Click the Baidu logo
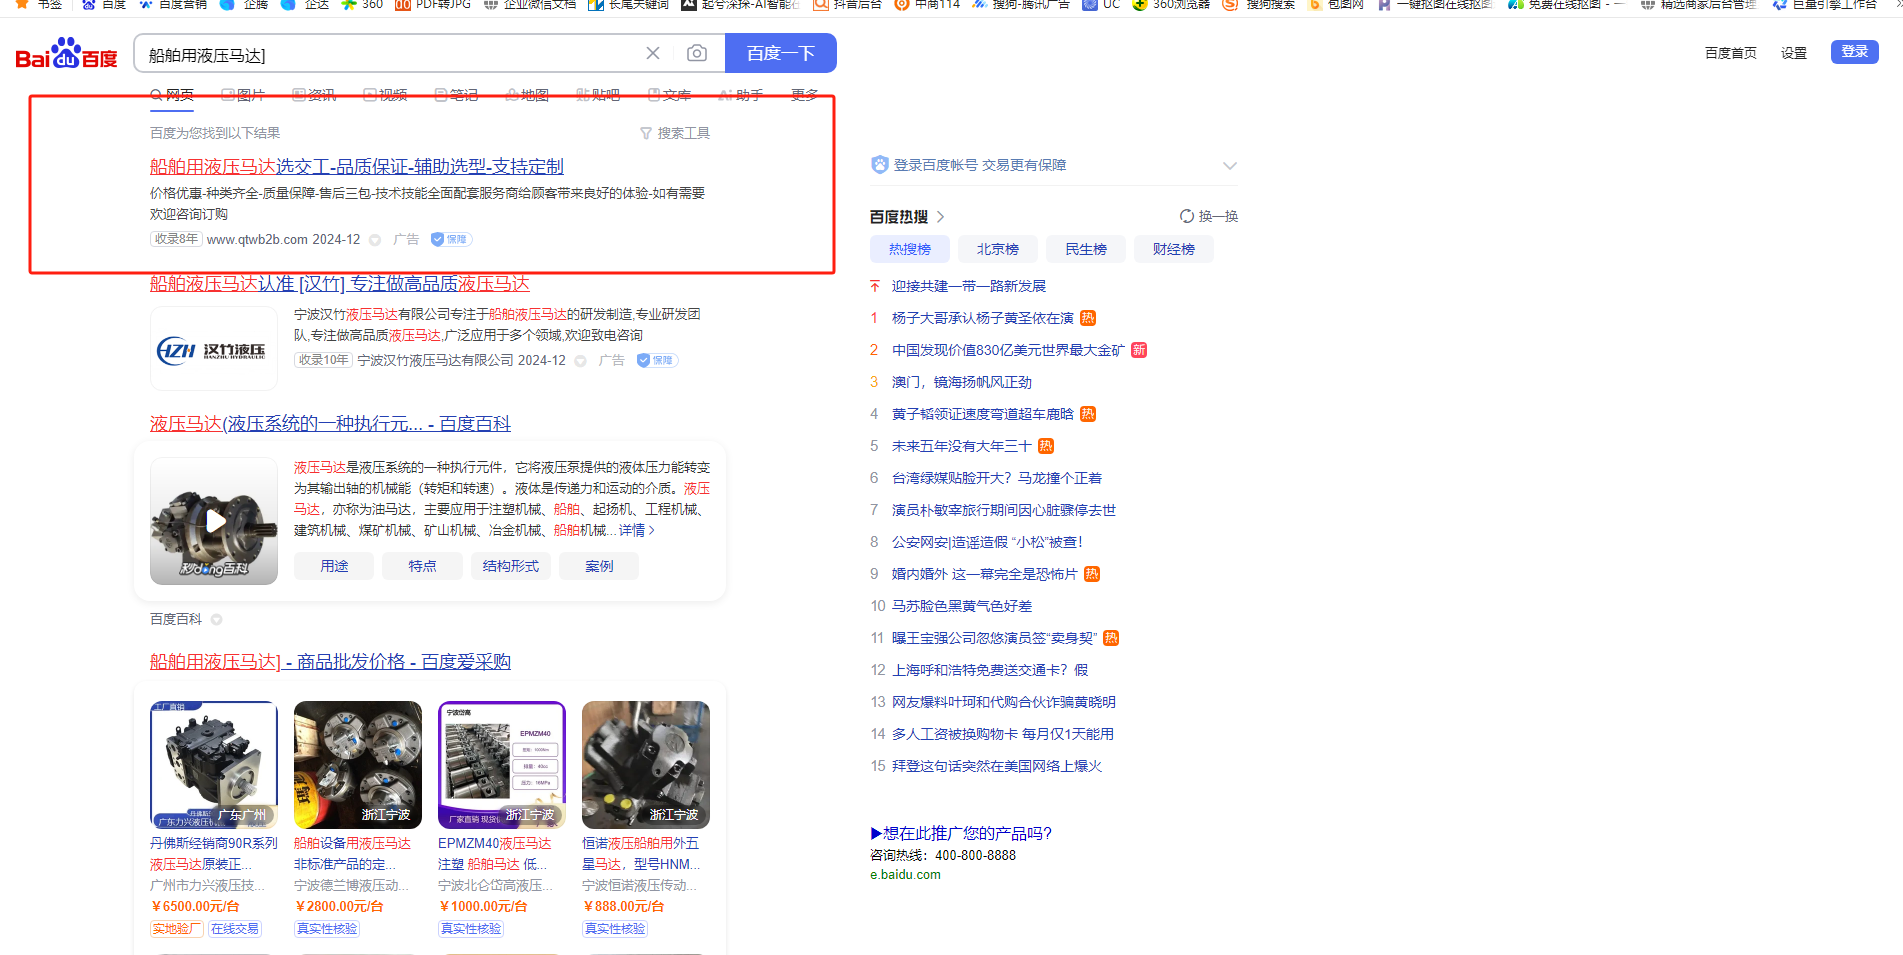This screenshot has height=955, width=1903. pyautogui.click(x=66, y=54)
